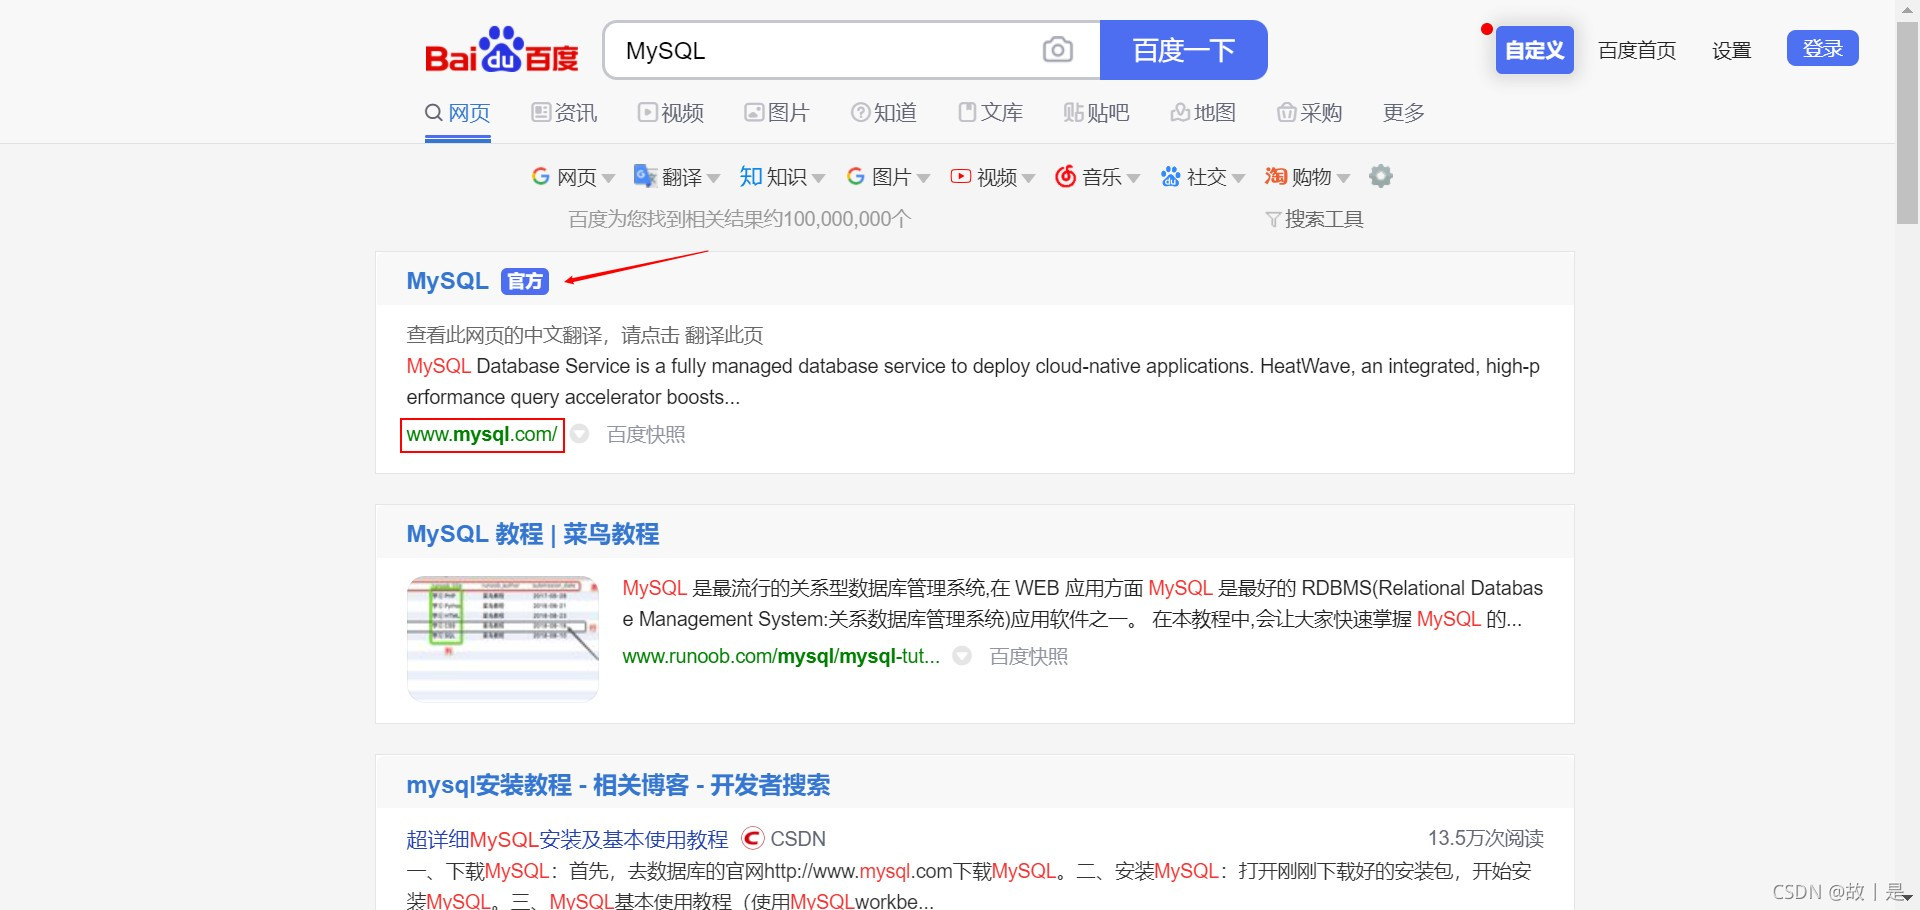Click the dropdown icon after www.mysql.com/

pyautogui.click(x=580, y=434)
